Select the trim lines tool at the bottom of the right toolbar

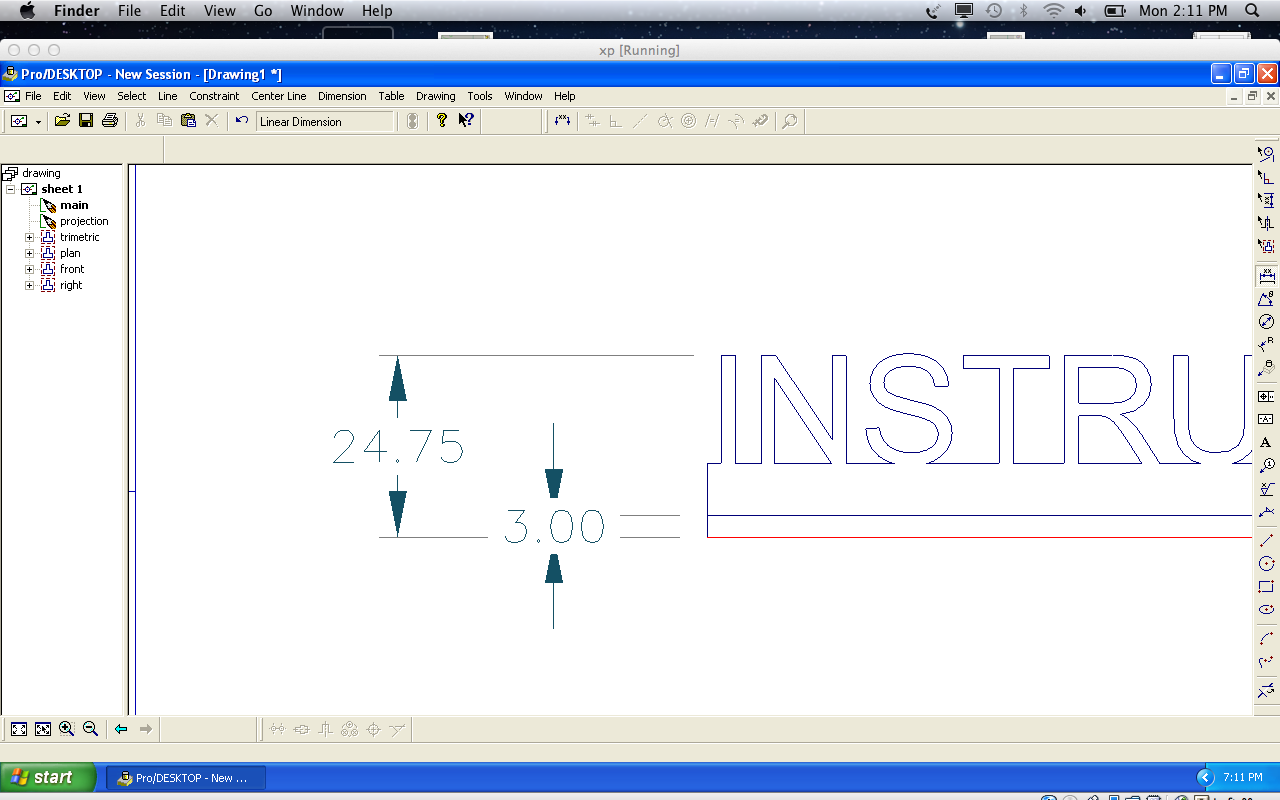point(1266,690)
